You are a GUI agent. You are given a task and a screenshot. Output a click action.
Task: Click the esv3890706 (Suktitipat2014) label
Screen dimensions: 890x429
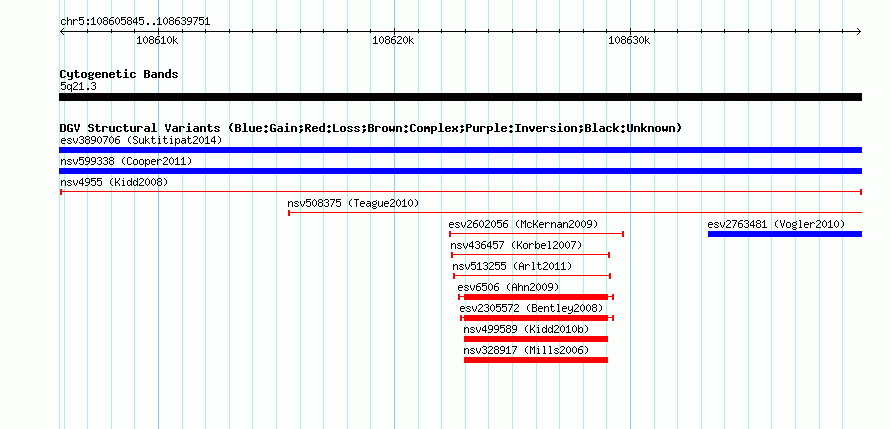[x=141, y=140]
